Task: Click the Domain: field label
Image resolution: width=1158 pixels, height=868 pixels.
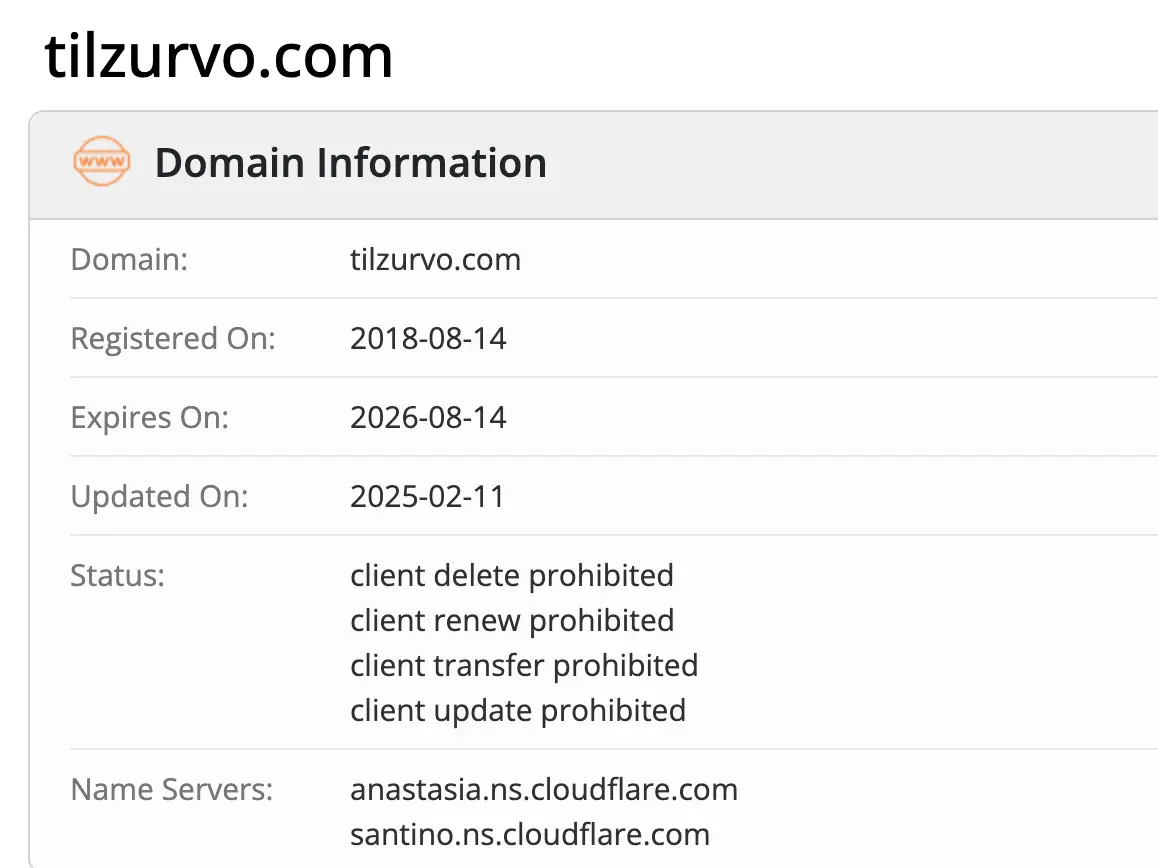Action: (x=129, y=260)
